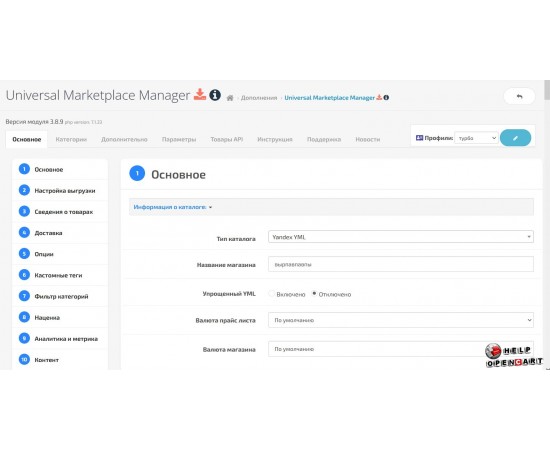Click the Версия модуля 3.8.9 text
550x450 pixels.
click(x=34, y=122)
